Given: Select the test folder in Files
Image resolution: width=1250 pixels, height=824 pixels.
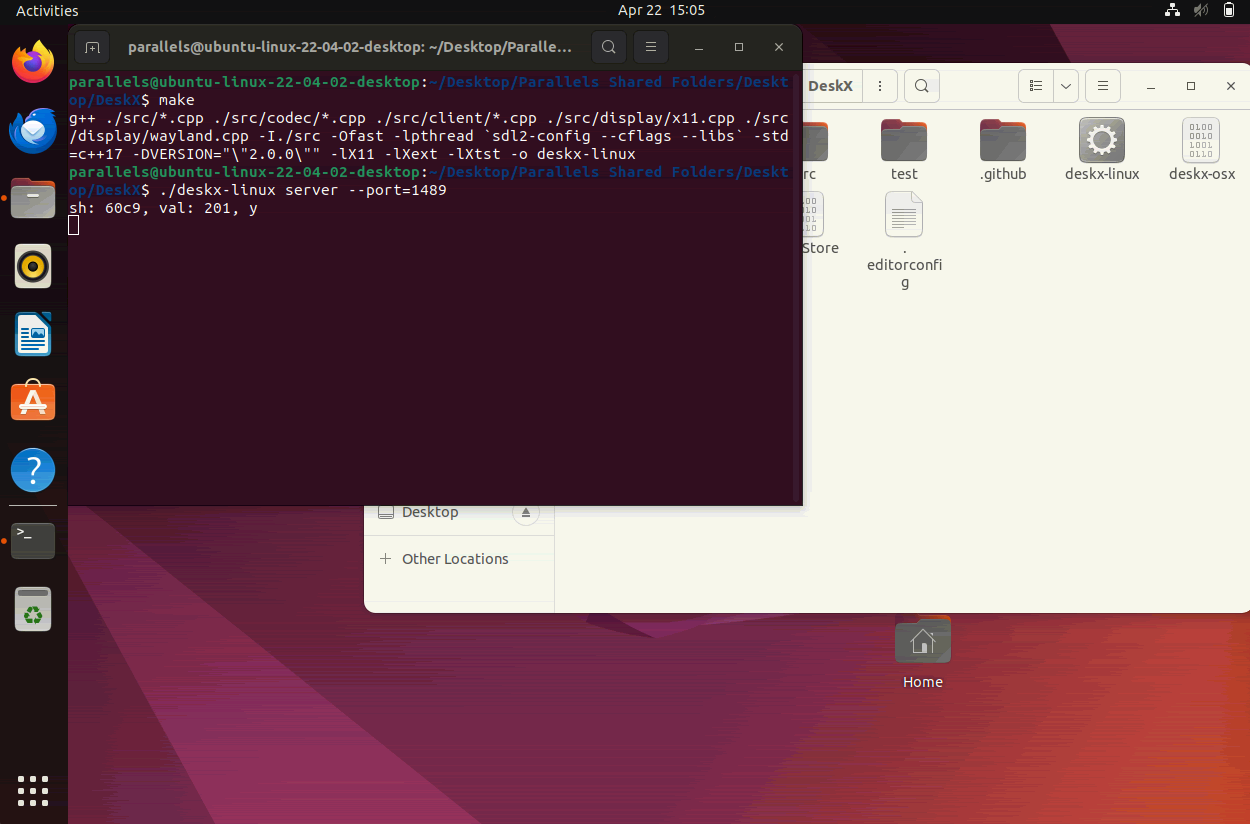Looking at the screenshot, I should [x=904, y=150].
